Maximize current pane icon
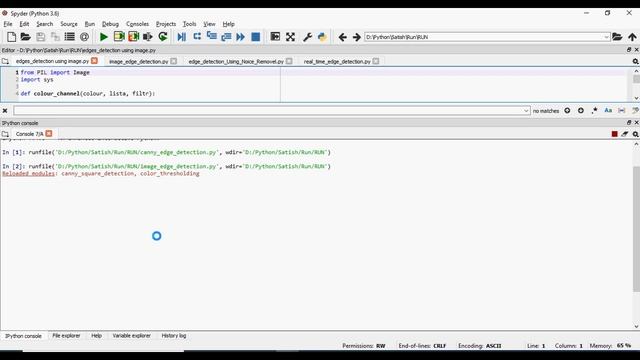Screen dimensions: 640x360 275,37
